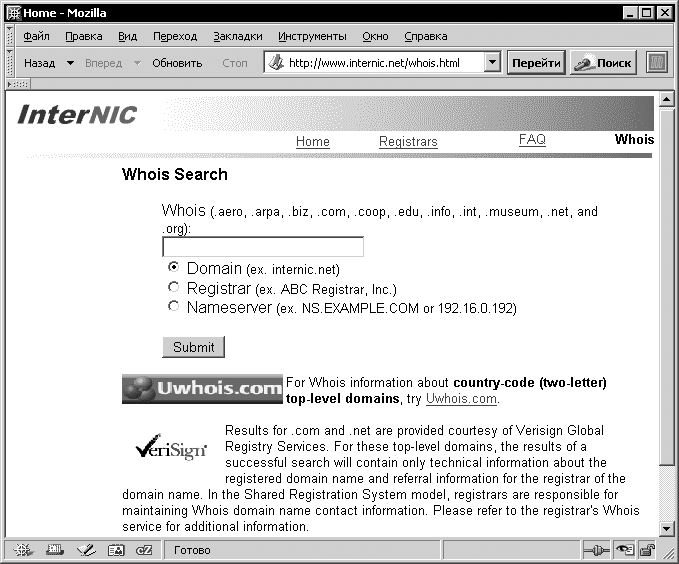Collapse the menu bar using its grippy
Image resolution: width=679 pixels, height=564 pixels.
(x=10, y=36)
